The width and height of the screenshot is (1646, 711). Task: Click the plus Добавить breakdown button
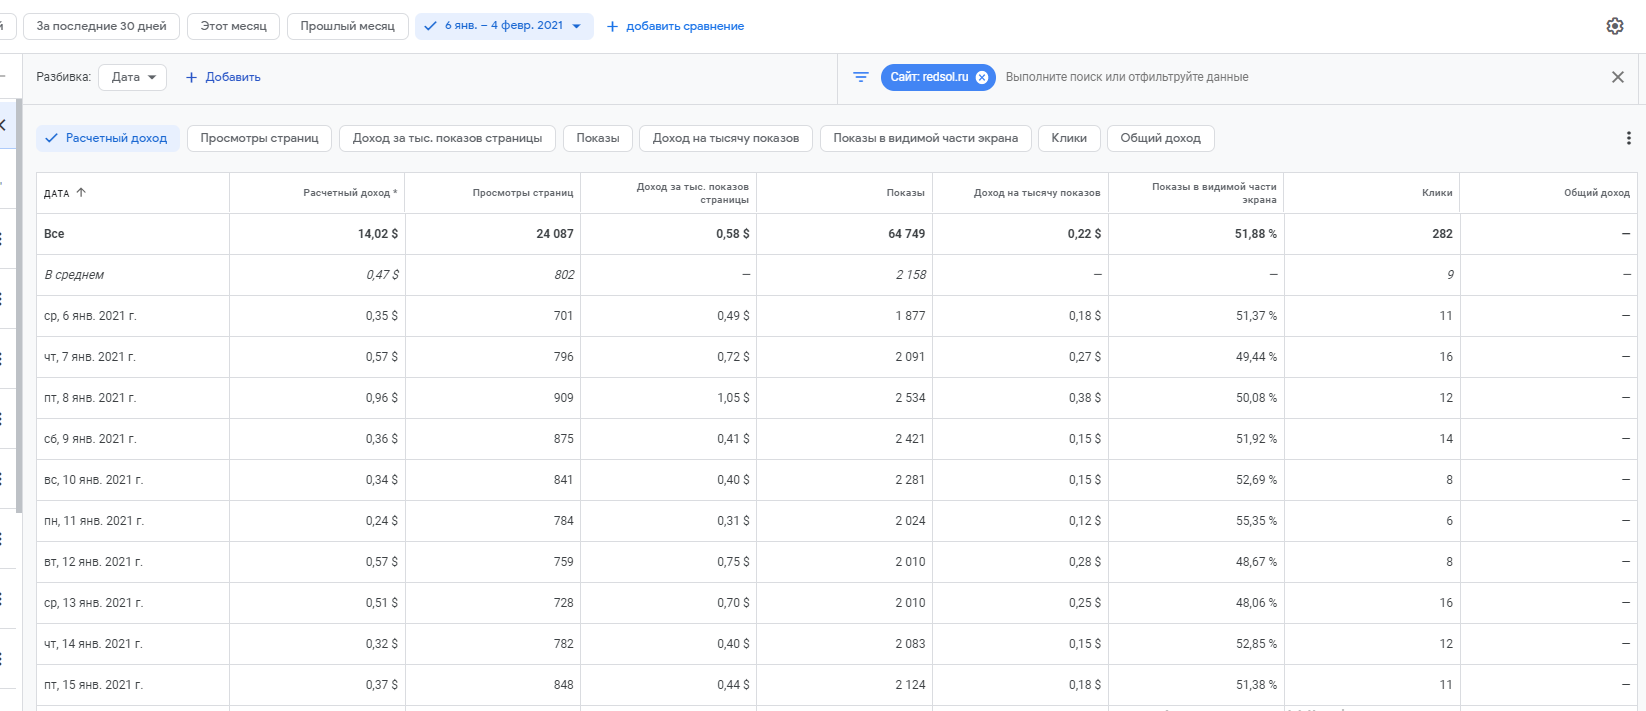(x=223, y=77)
